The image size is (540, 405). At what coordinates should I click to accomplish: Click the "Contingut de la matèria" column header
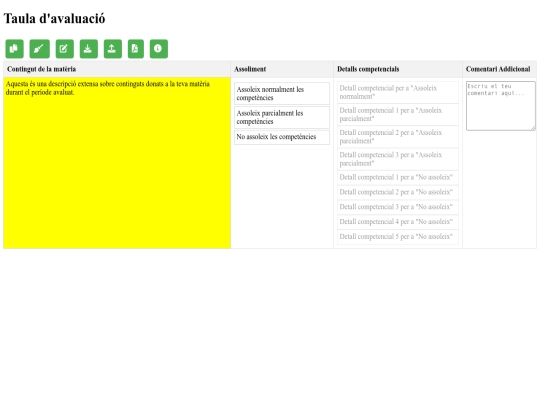click(117, 69)
